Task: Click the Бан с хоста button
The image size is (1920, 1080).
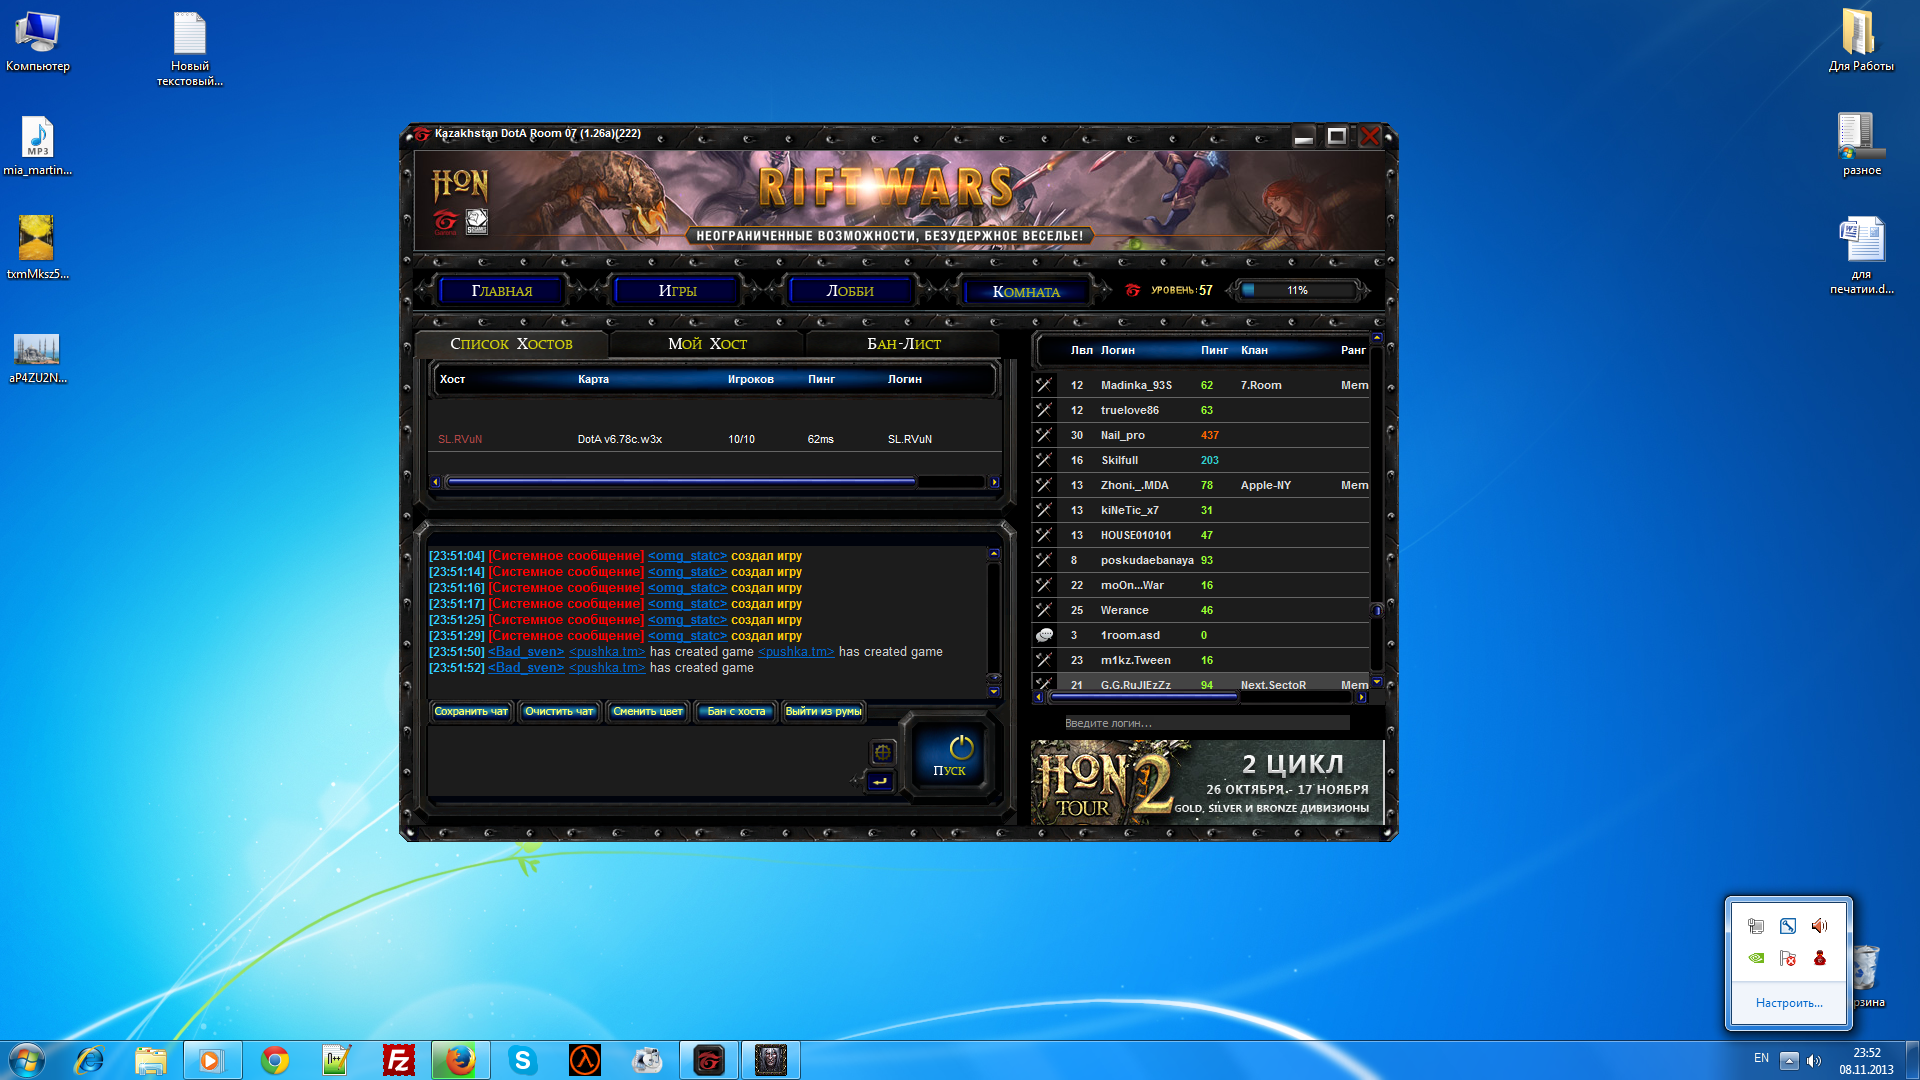Action: coord(736,712)
